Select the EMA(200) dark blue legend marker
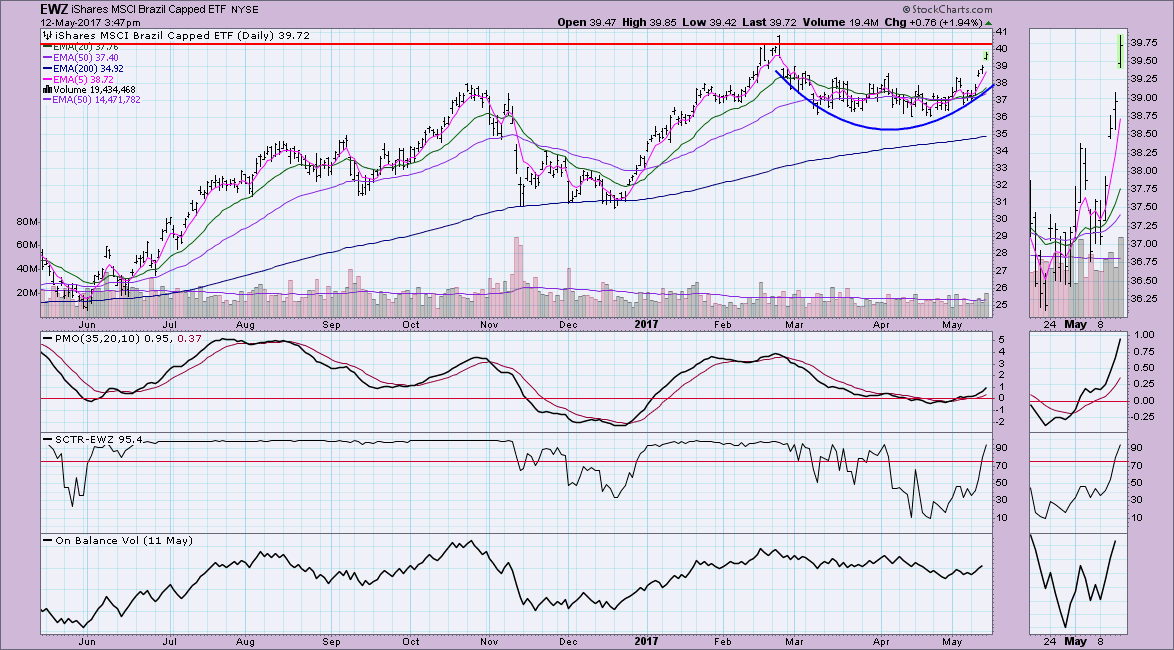This screenshot has height=650, width=1174. click(47, 66)
